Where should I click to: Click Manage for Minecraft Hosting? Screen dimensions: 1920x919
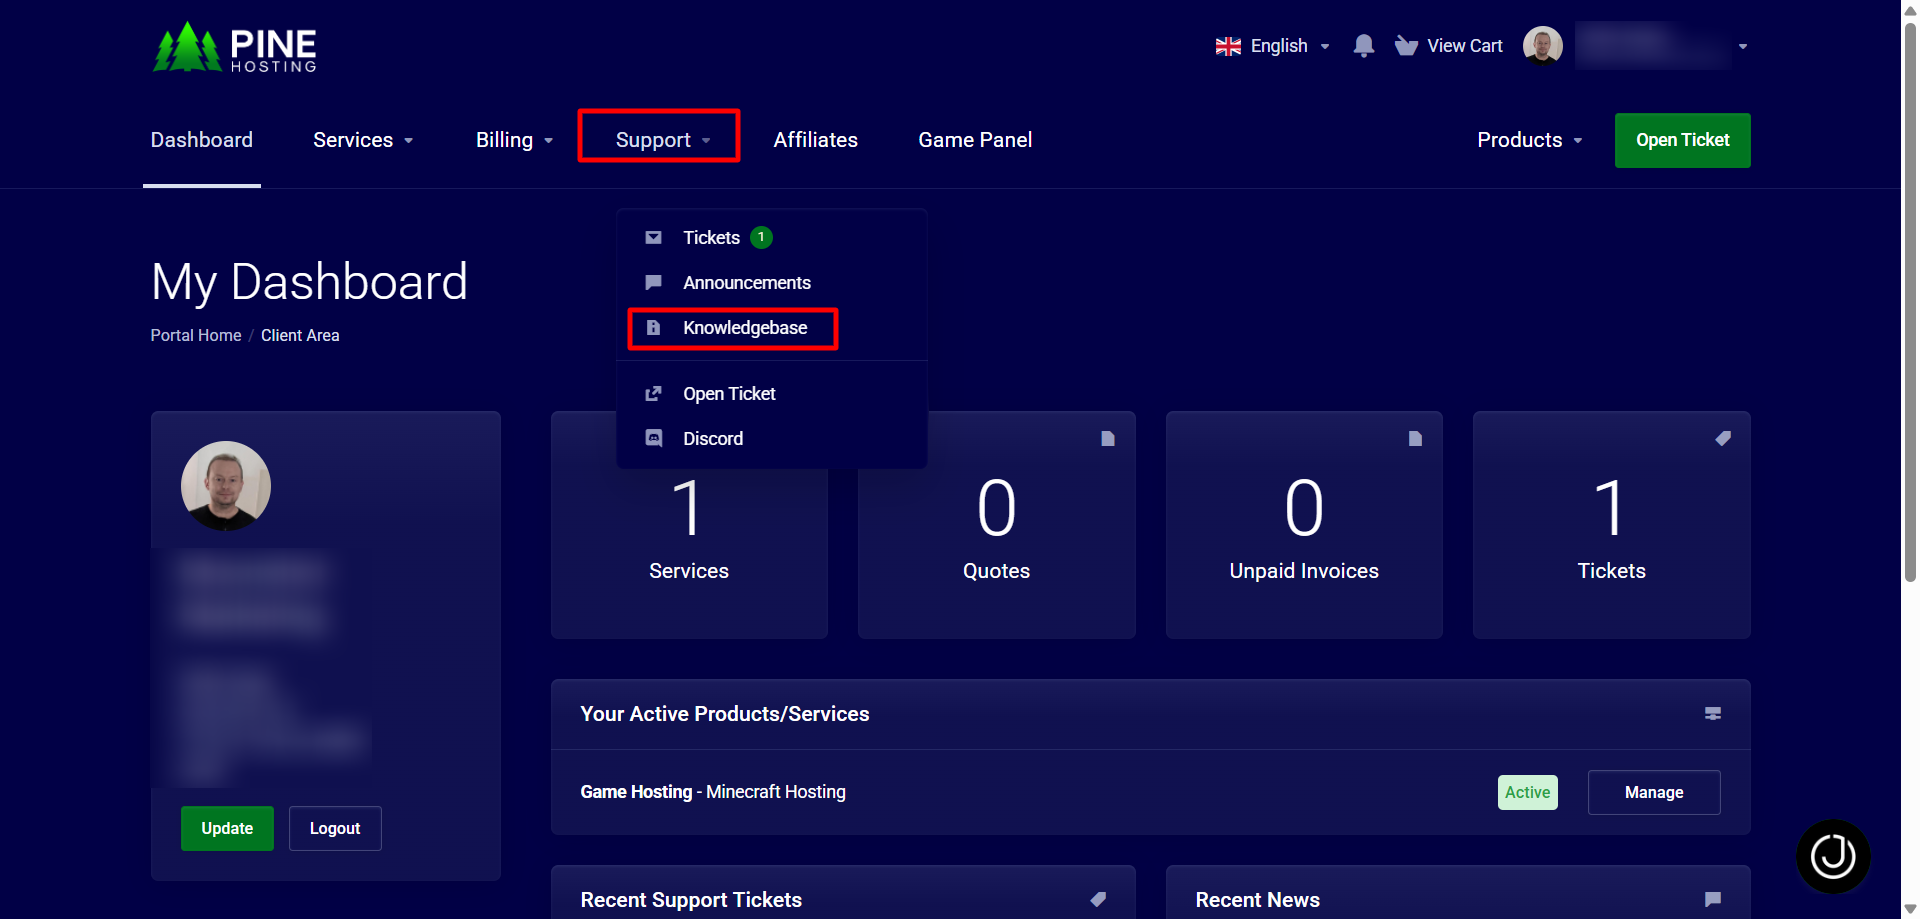tap(1654, 792)
